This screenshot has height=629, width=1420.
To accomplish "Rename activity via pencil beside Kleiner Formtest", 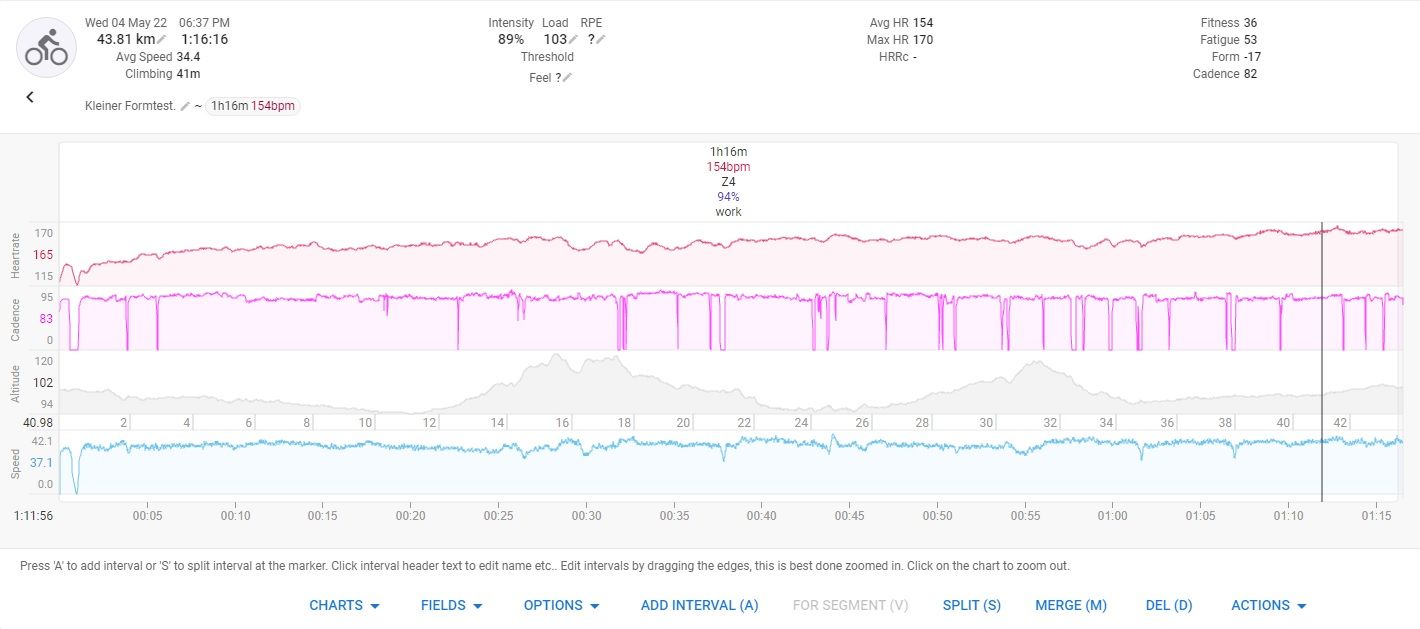I will point(185,106).
